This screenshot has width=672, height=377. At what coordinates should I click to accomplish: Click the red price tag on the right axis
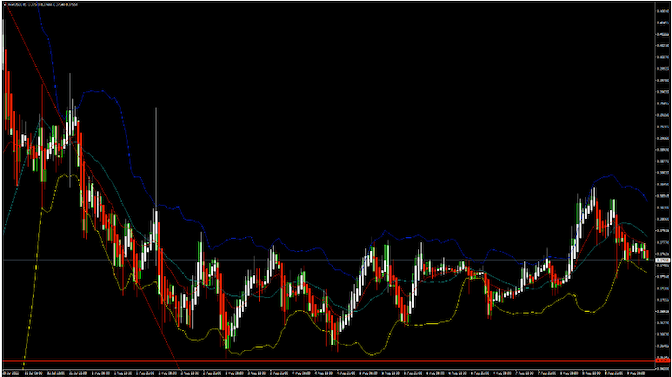[x=663, y=361]
